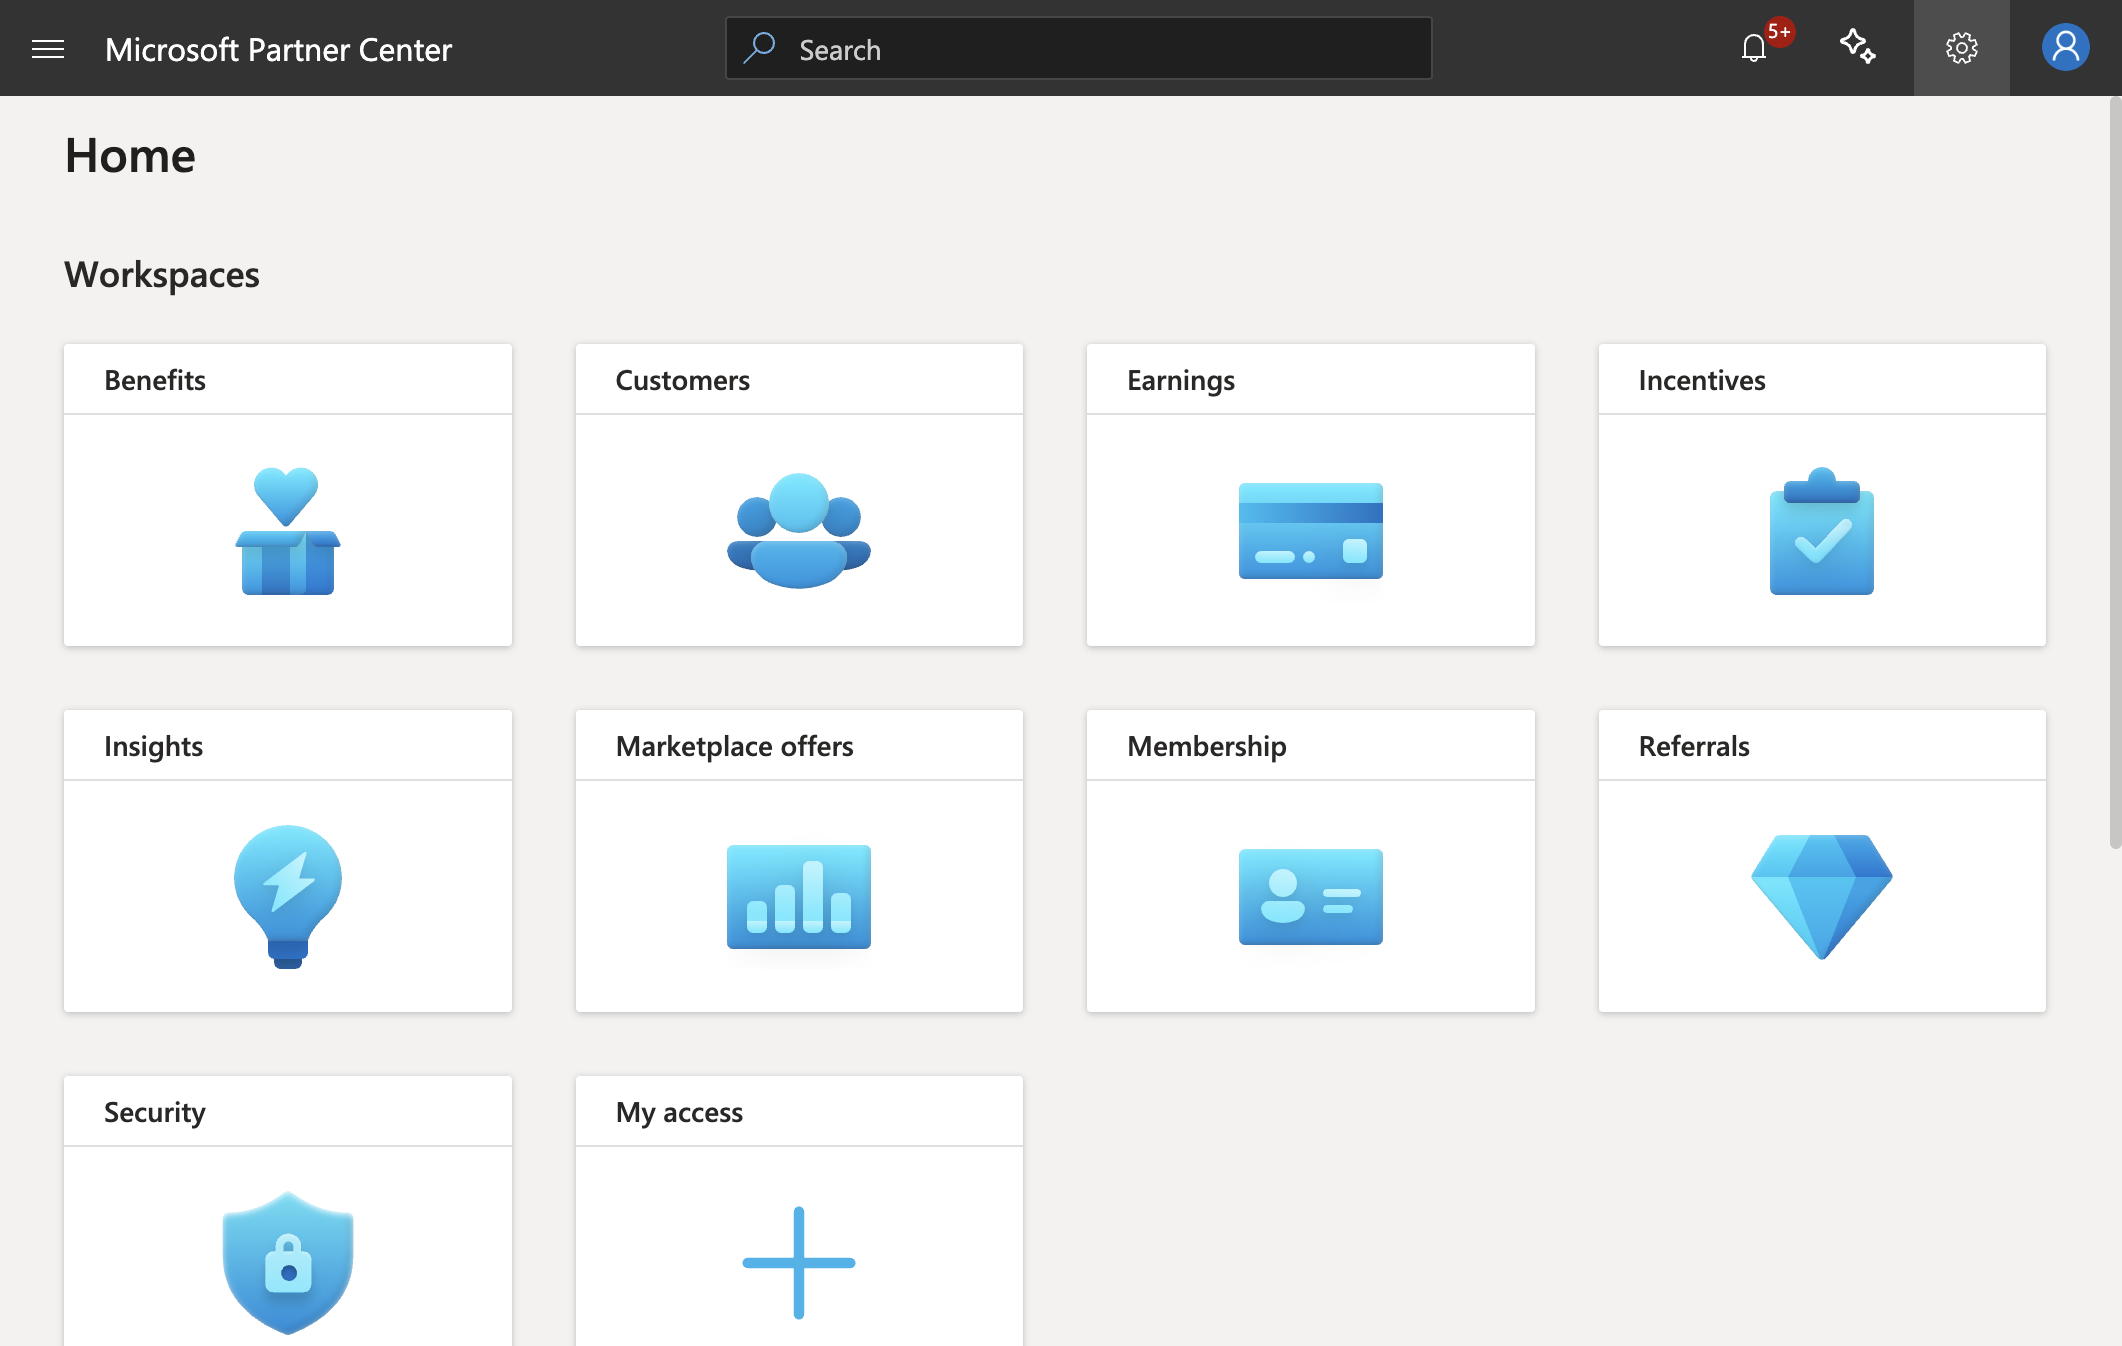Go to Microsoft Partner Center title

coord(278,49)
